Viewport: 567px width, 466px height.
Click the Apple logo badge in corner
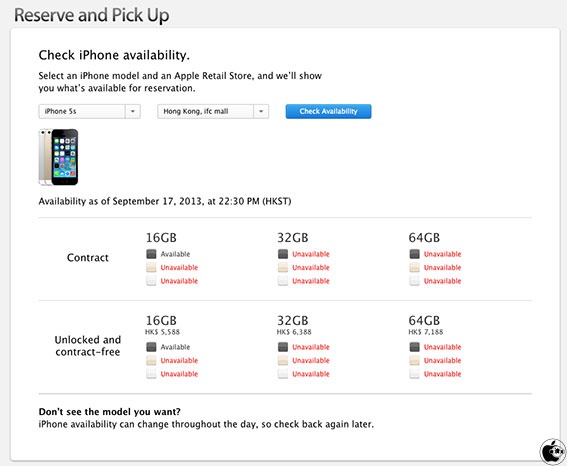pyautogui.click(x=553, y=451)
